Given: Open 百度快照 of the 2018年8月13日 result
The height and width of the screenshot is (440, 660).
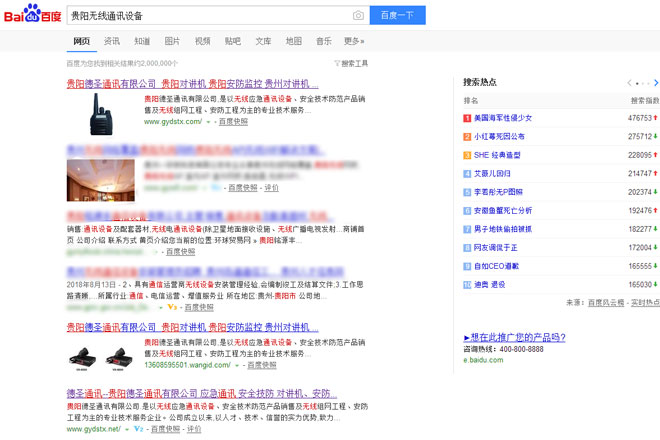Looking at the screenshot, I should pos(199,307).
